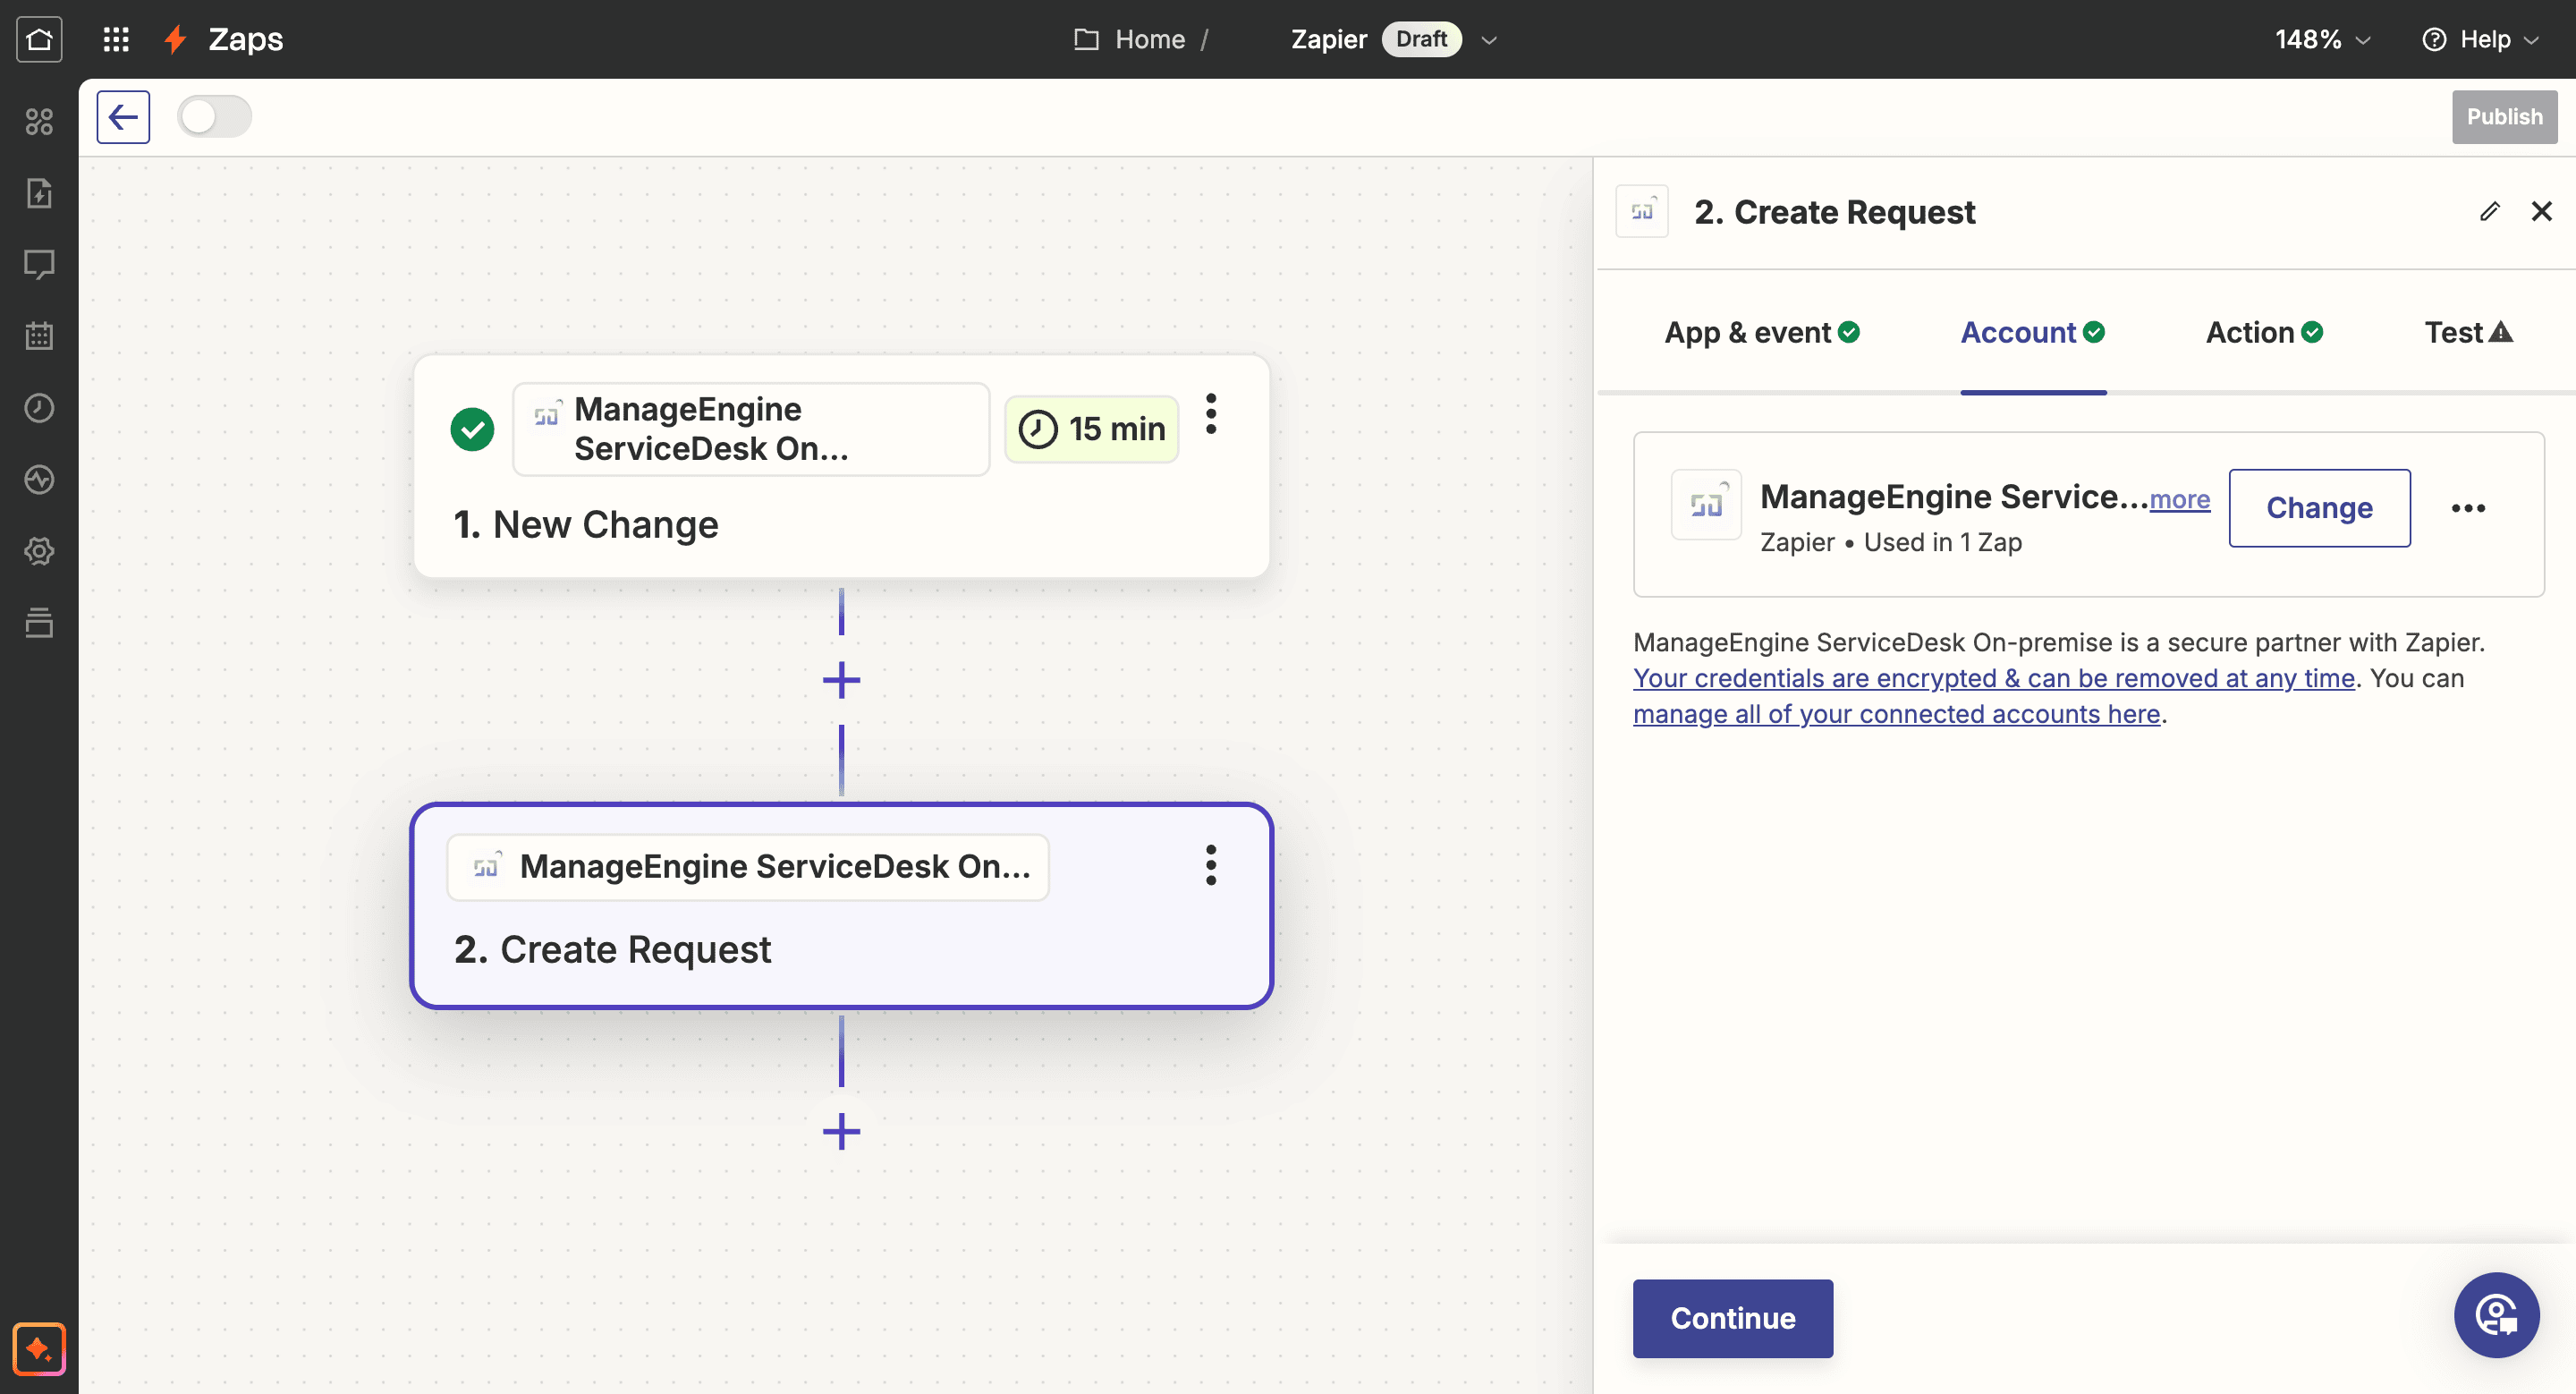The height and width of the screenshot is (1394, 2576).
Task: Expand the Help dropdown menu
Action: coord(2482,39)
